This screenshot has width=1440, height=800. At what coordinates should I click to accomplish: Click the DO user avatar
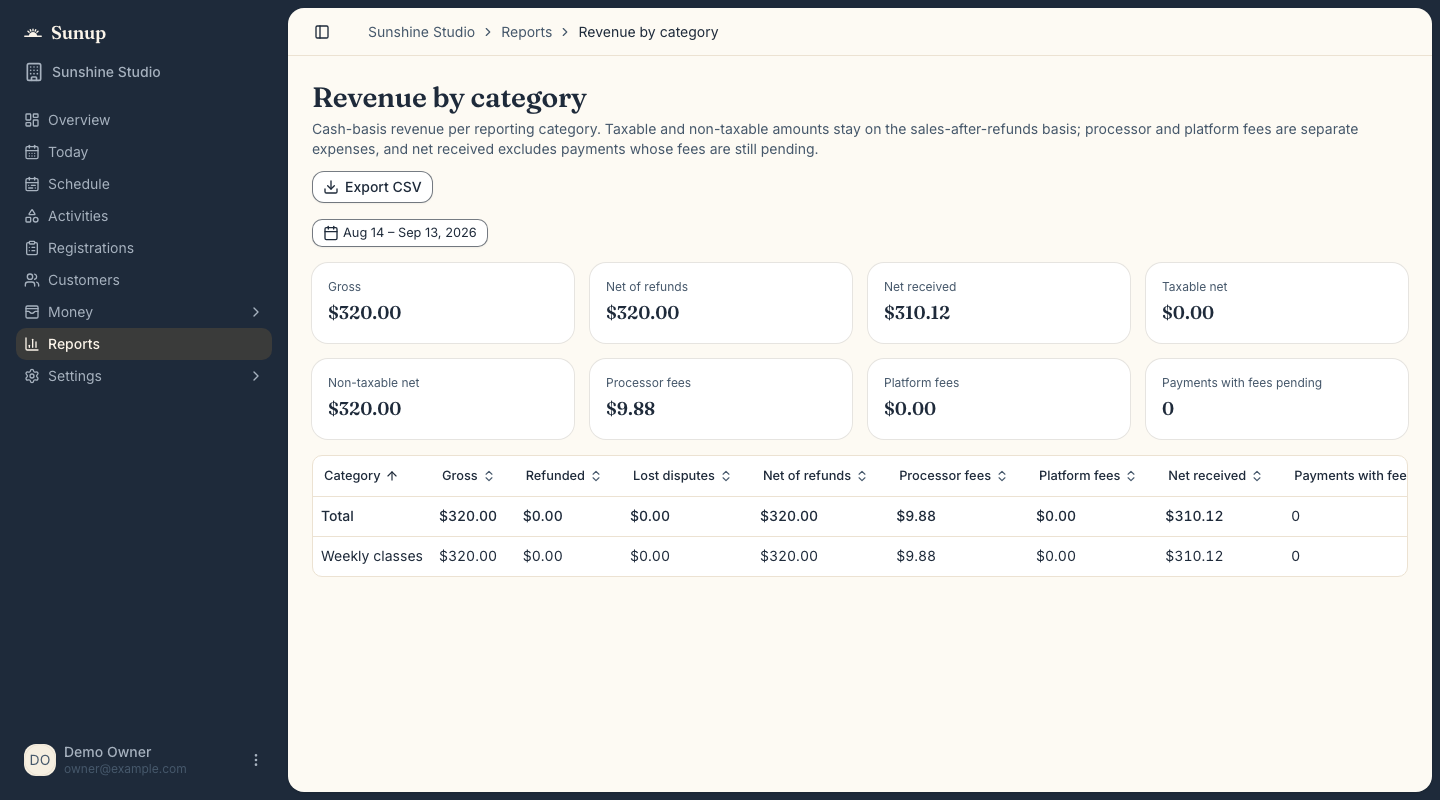[40, 760]
